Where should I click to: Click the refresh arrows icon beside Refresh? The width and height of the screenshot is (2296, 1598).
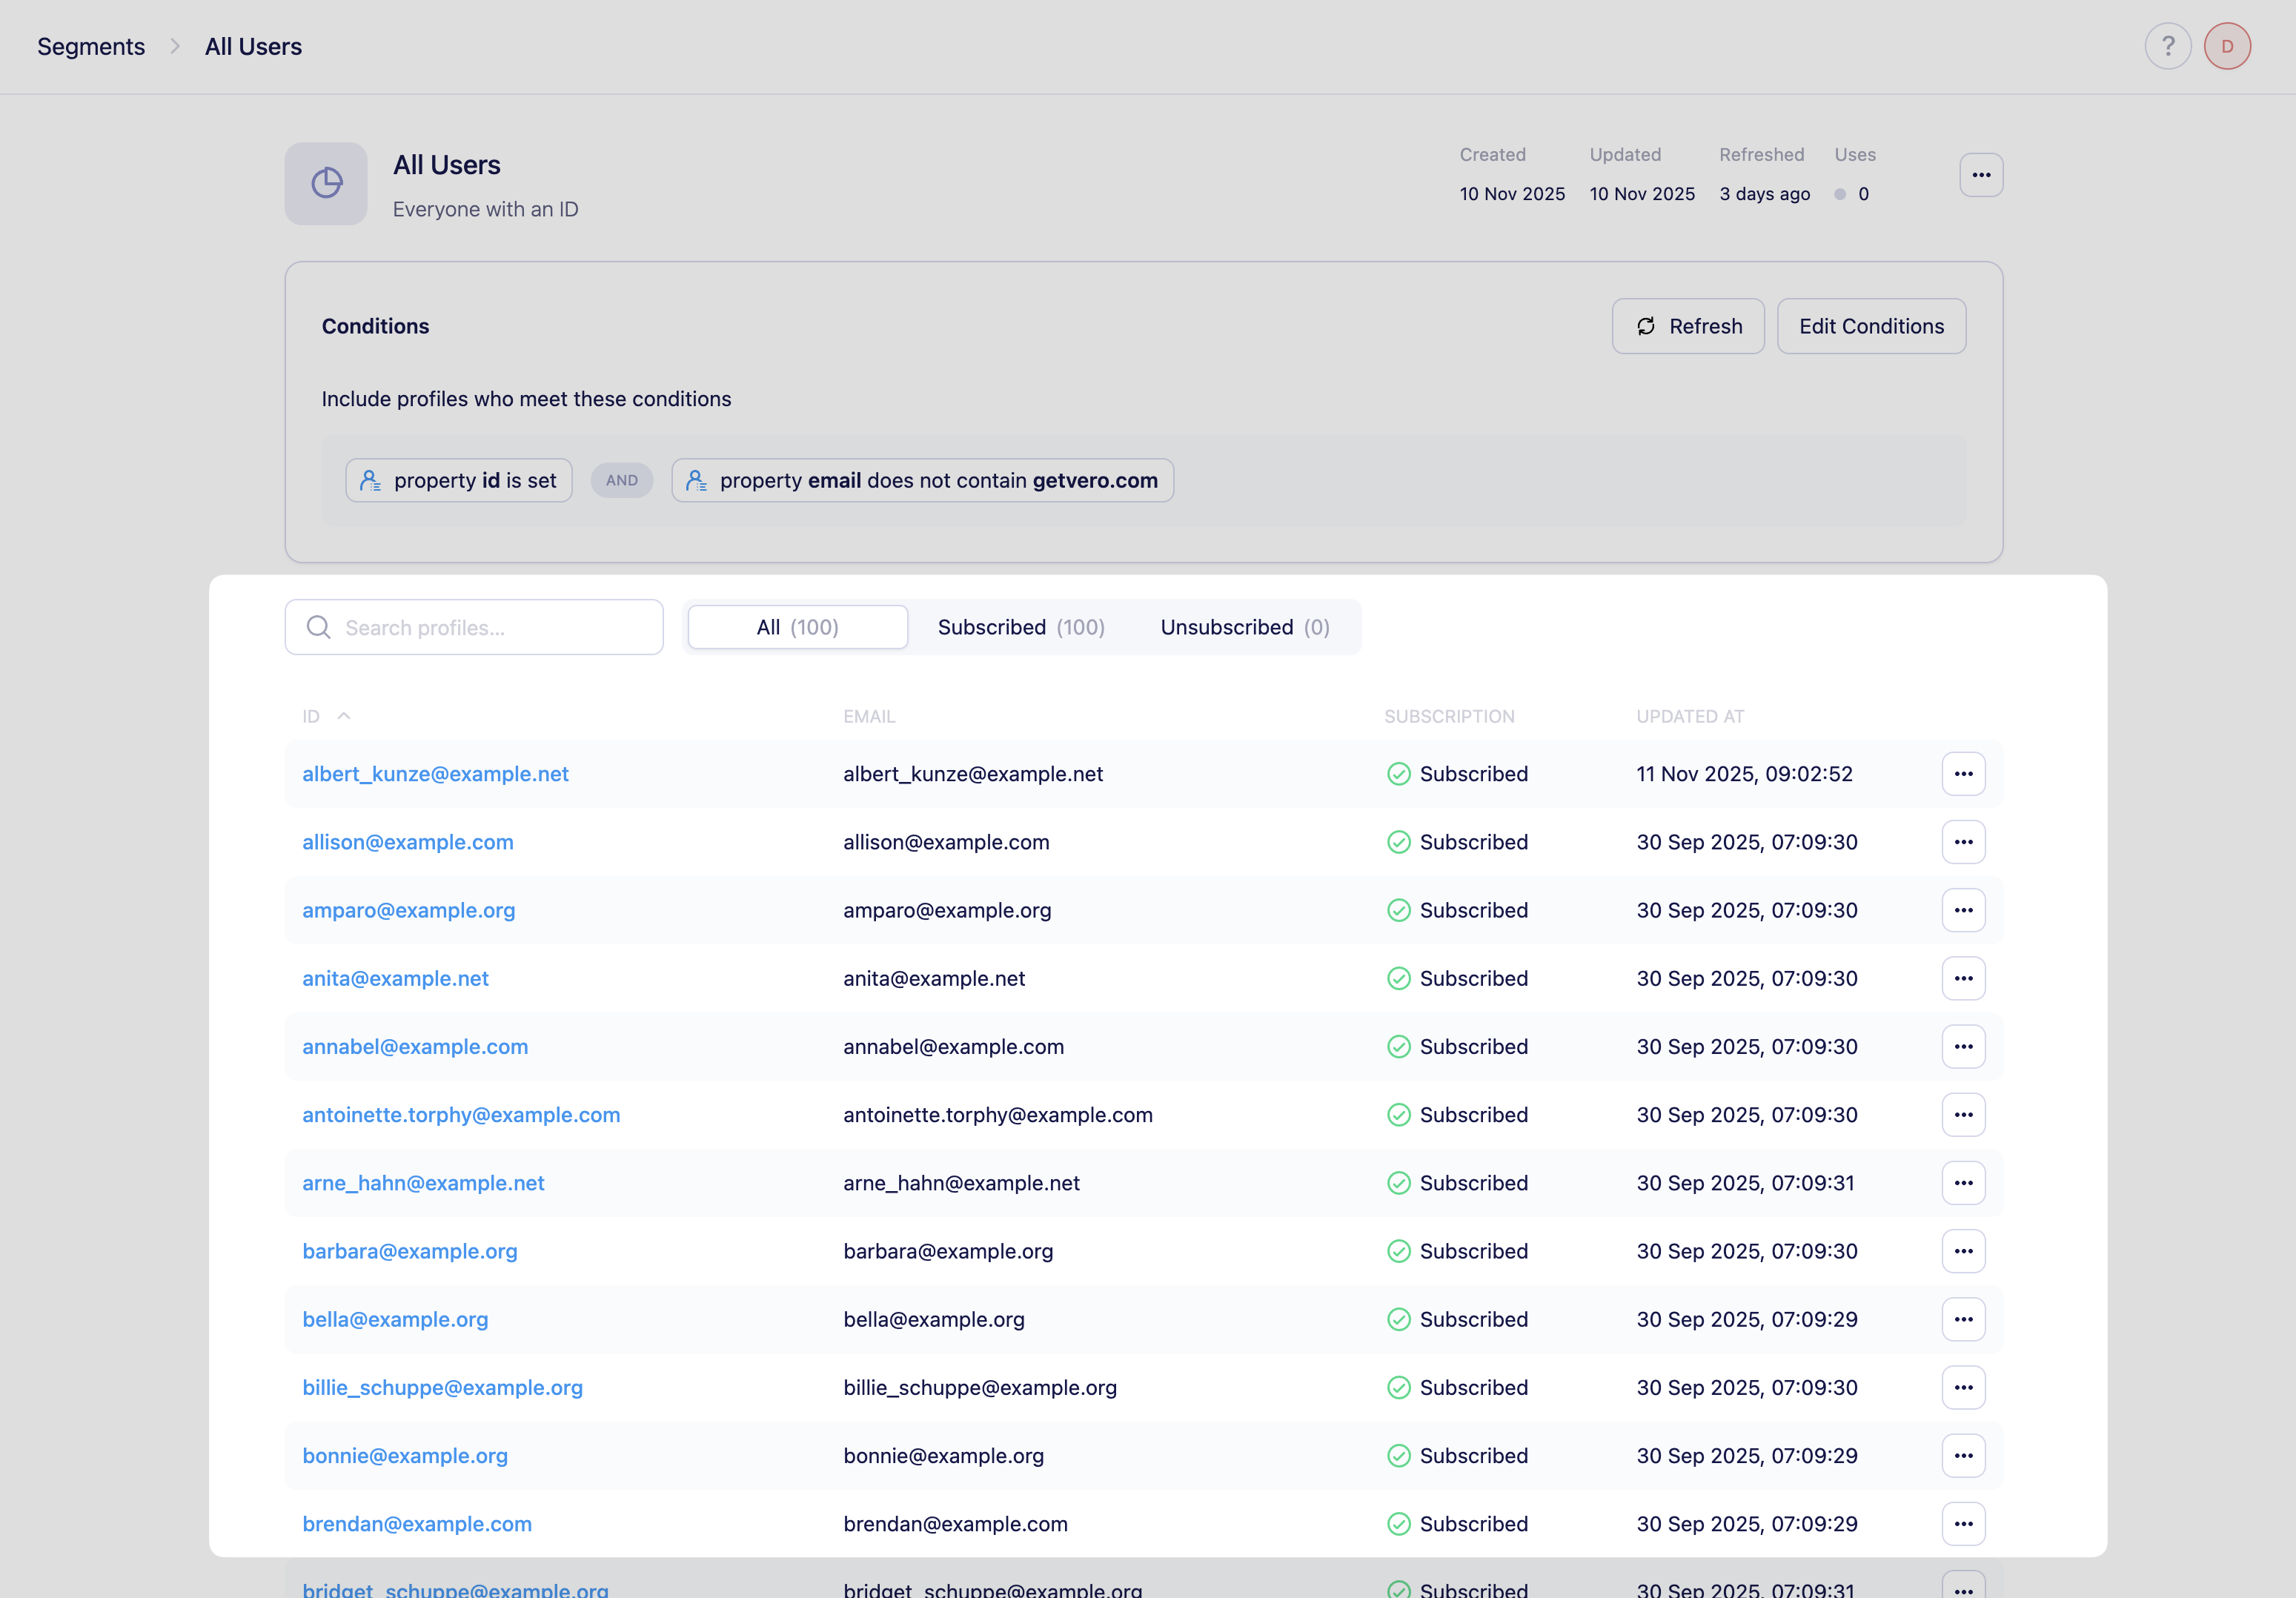pos(1647,326)
